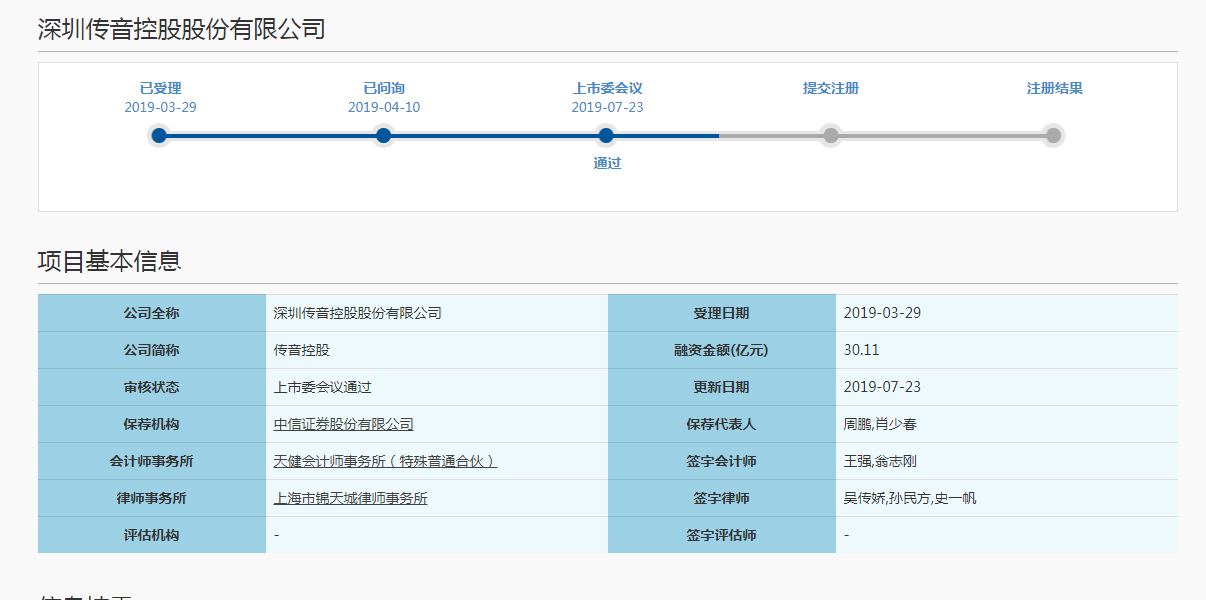Screen dimensions: 1206x600
Task: Click the 保荐机构 header cell
Action: pyautogui.click(x=152, y=424)
